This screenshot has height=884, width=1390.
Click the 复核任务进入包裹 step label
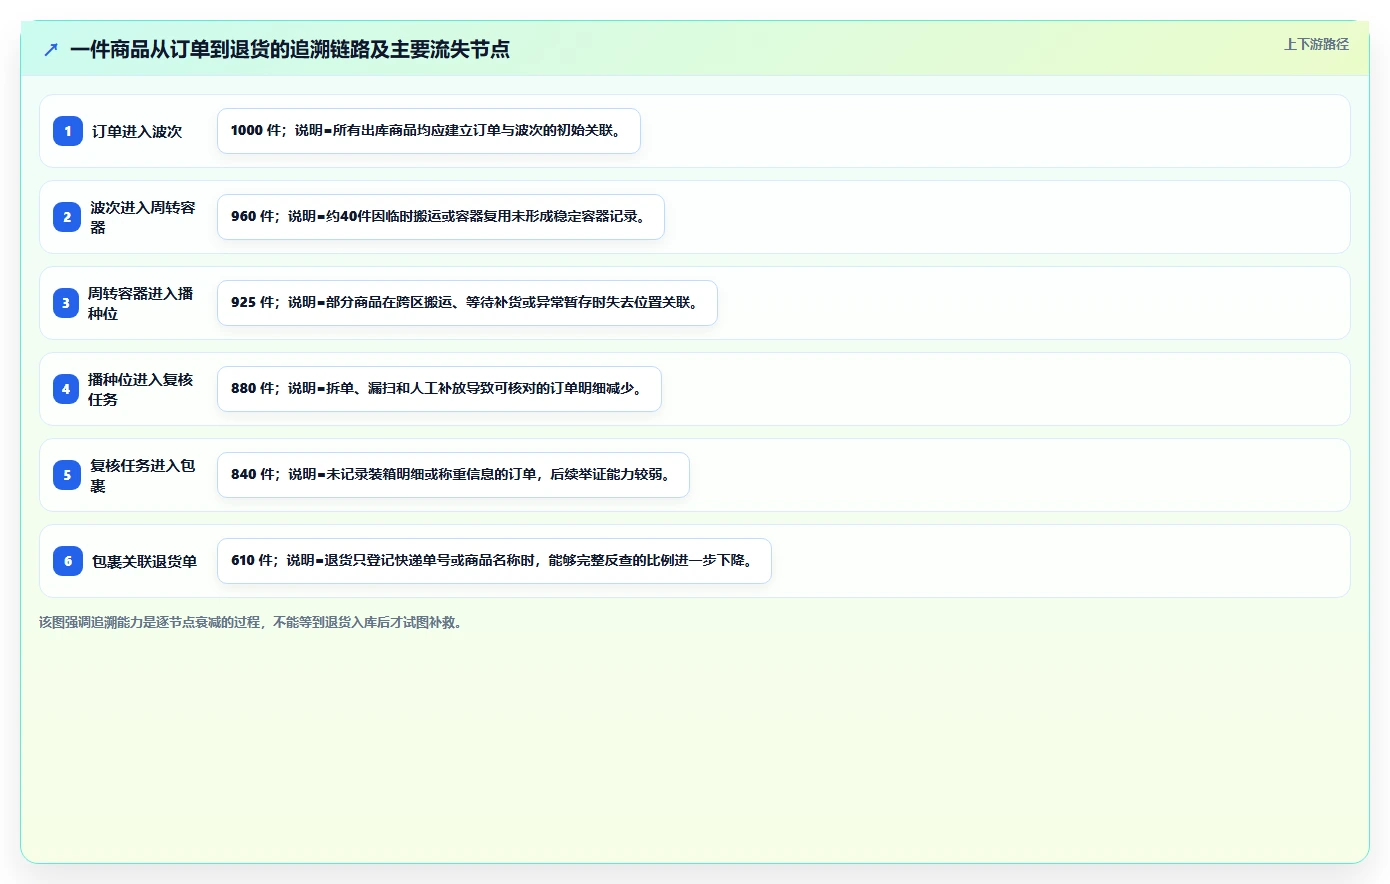(x=143, y=475)
